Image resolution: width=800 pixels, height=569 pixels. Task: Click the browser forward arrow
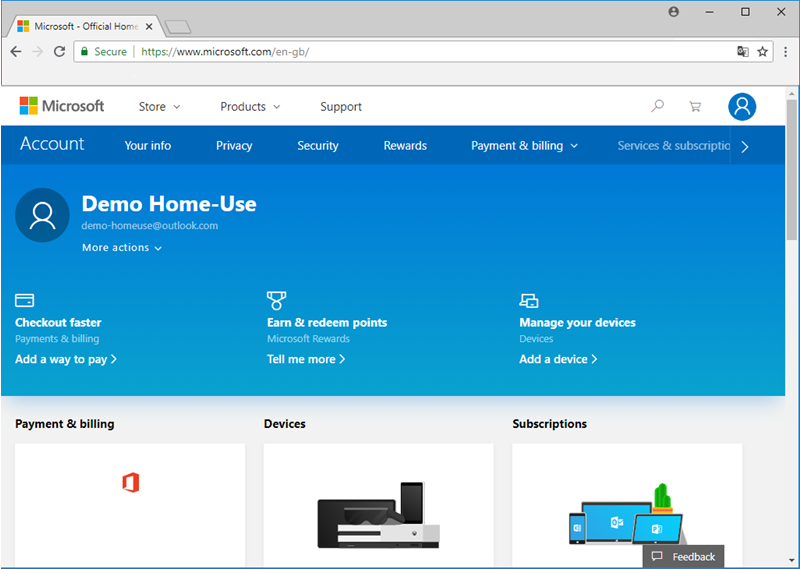37,52
